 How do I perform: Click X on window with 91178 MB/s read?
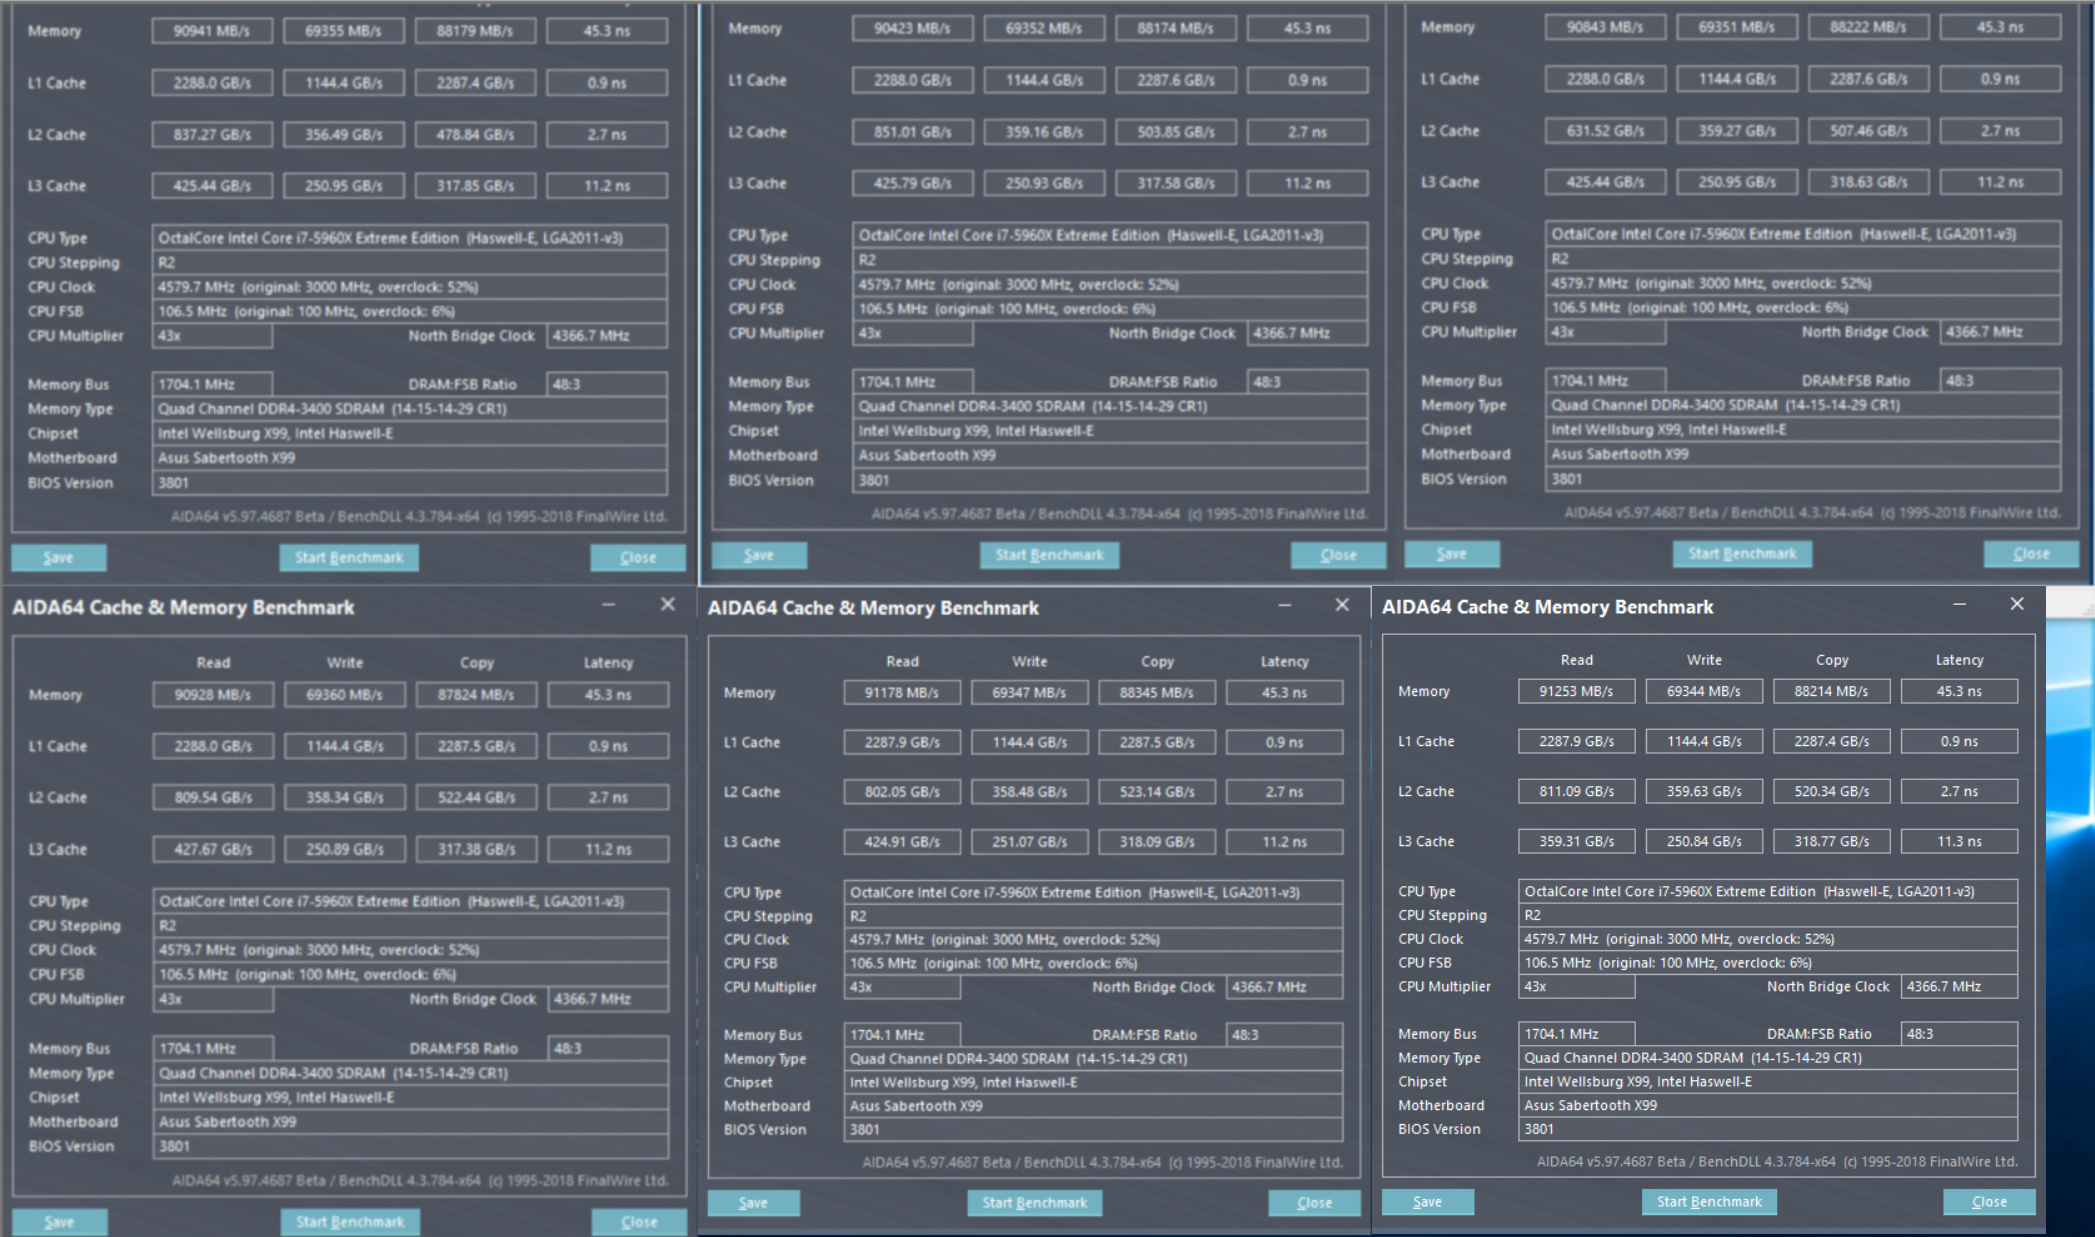click(1342, 605)
